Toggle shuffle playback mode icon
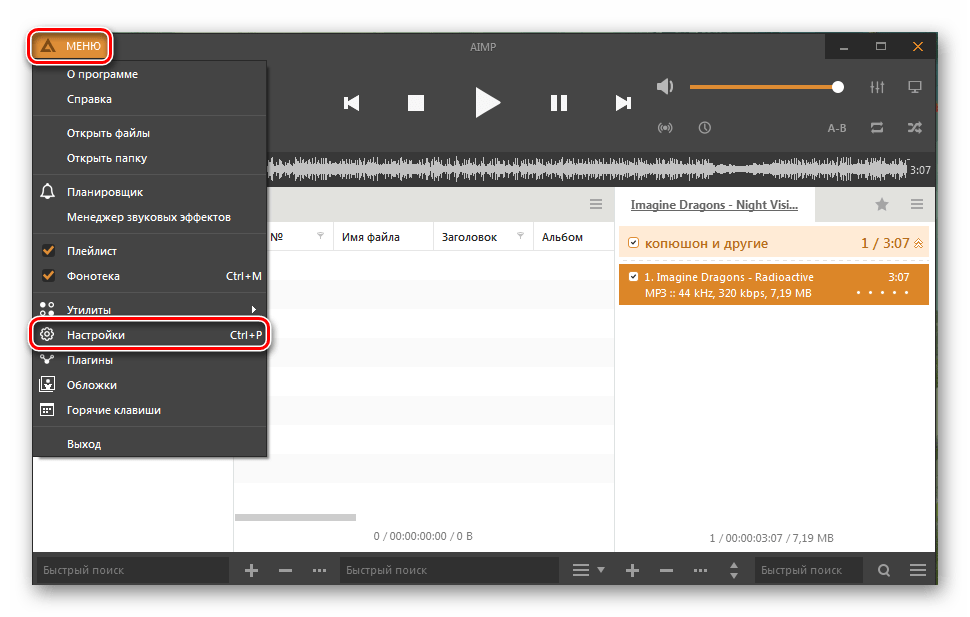 coord(914,128)
